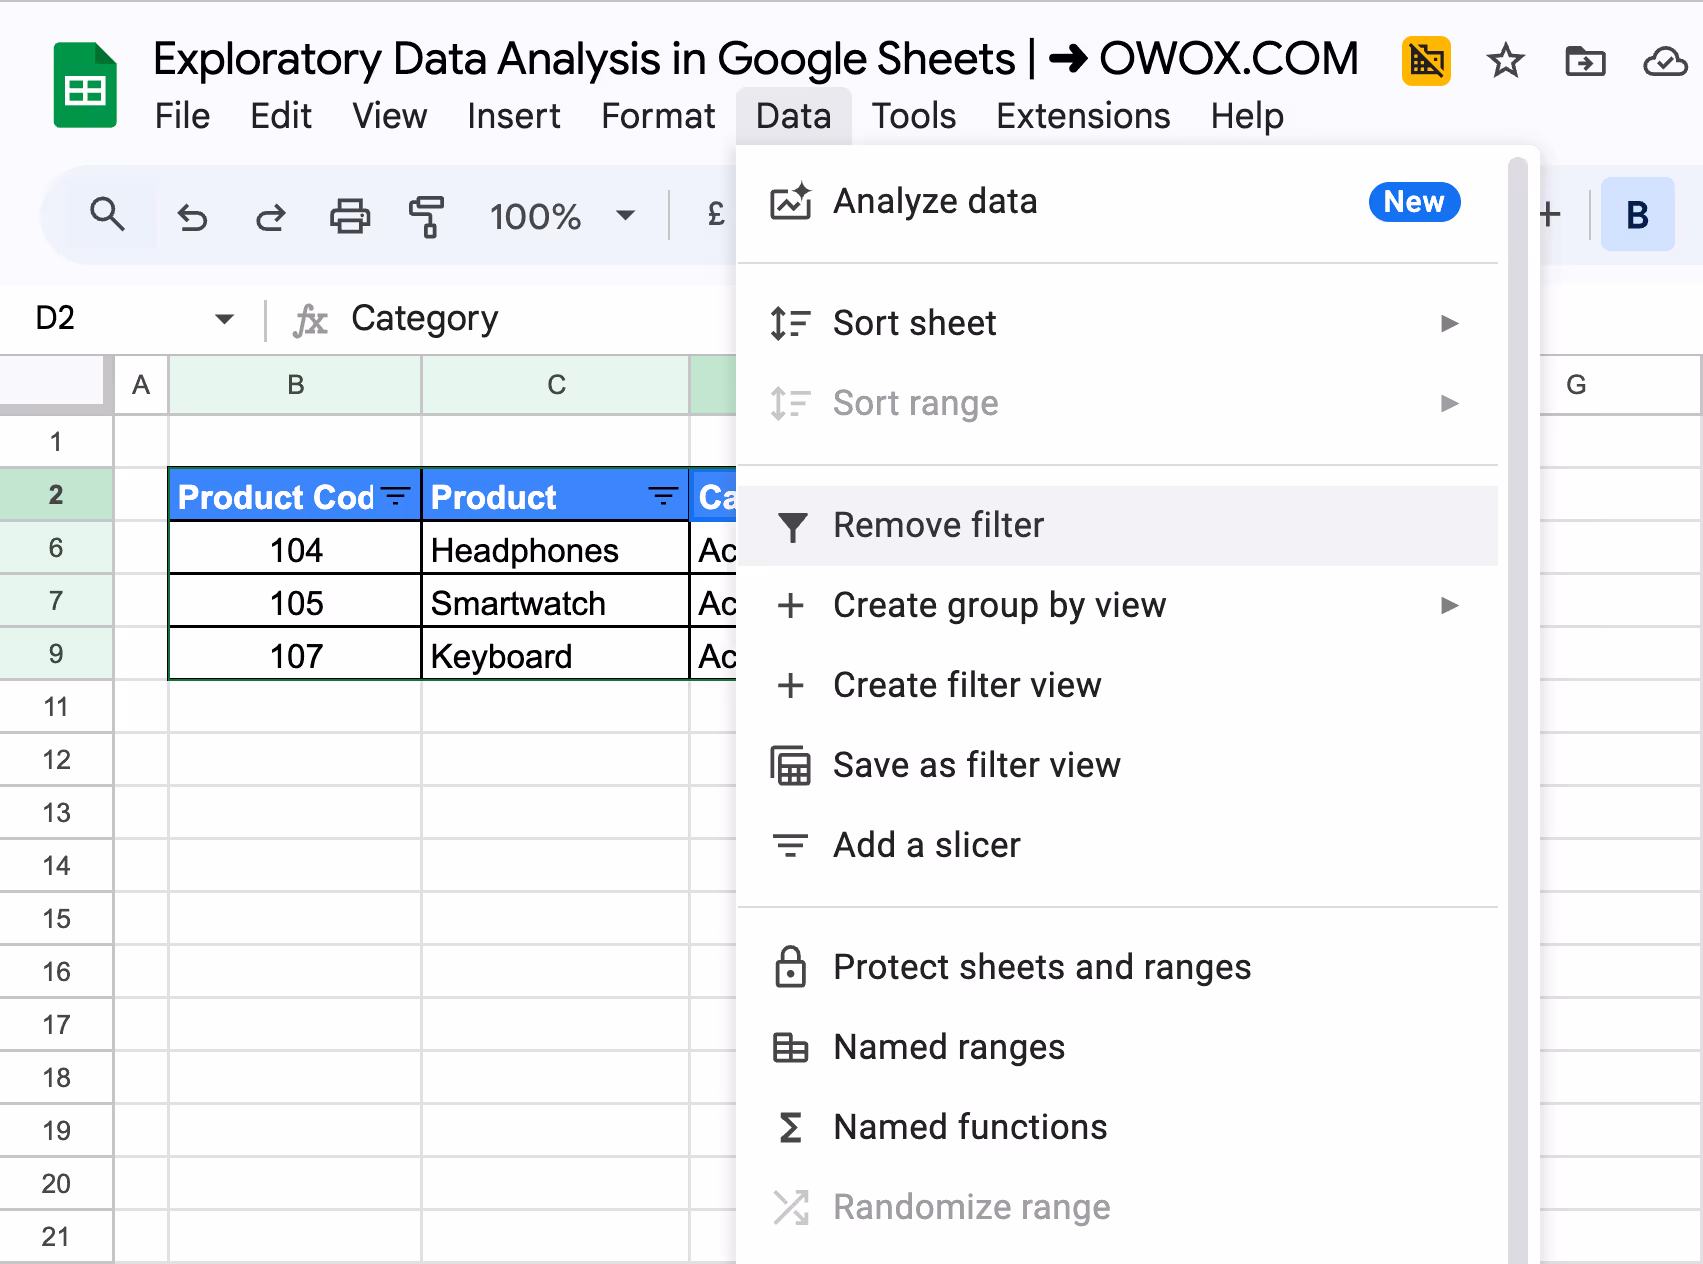This screenshot has height=1264, width=1703.
Task: Click Analyze data in the menu
Action: (934, 201)
